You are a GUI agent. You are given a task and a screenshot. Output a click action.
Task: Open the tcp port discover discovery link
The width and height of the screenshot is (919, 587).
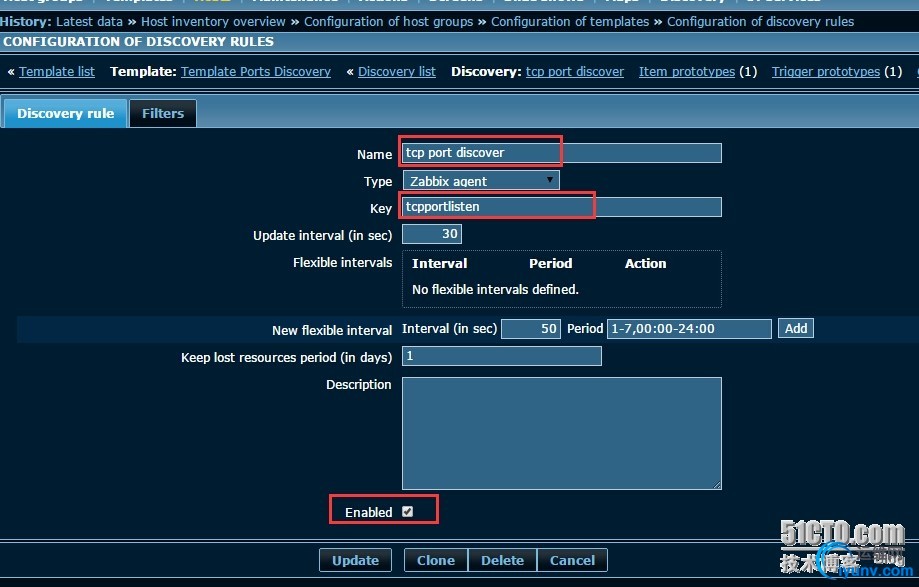575,71
